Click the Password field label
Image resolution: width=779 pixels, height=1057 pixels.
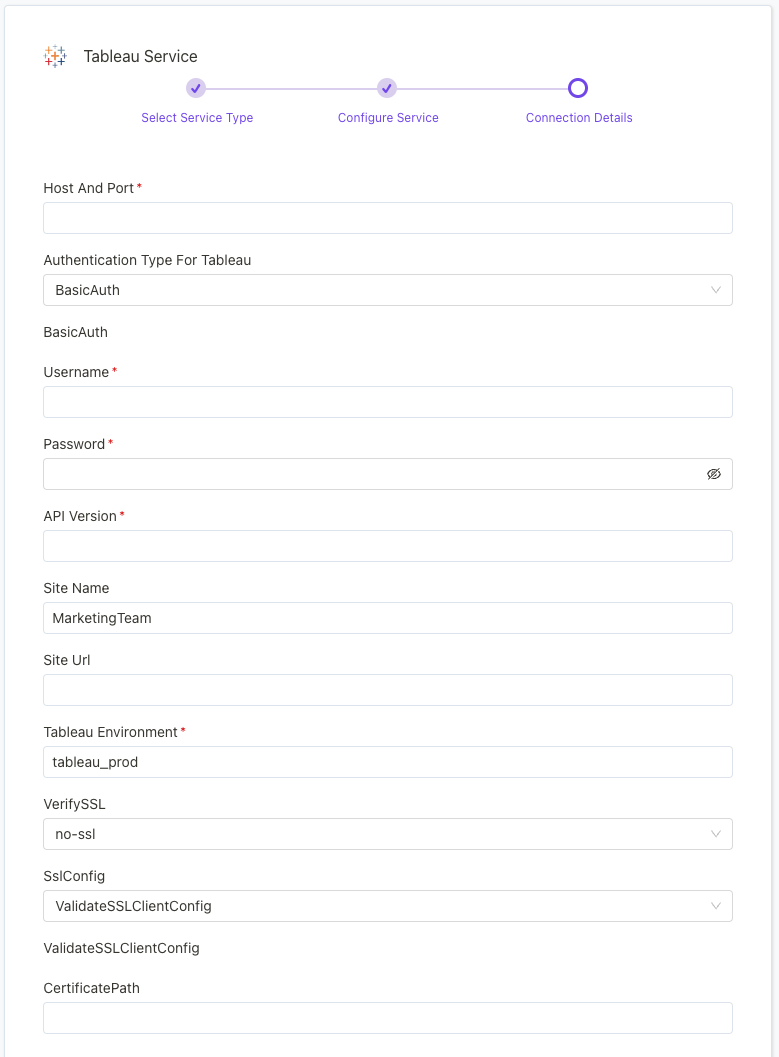[74, 444]
